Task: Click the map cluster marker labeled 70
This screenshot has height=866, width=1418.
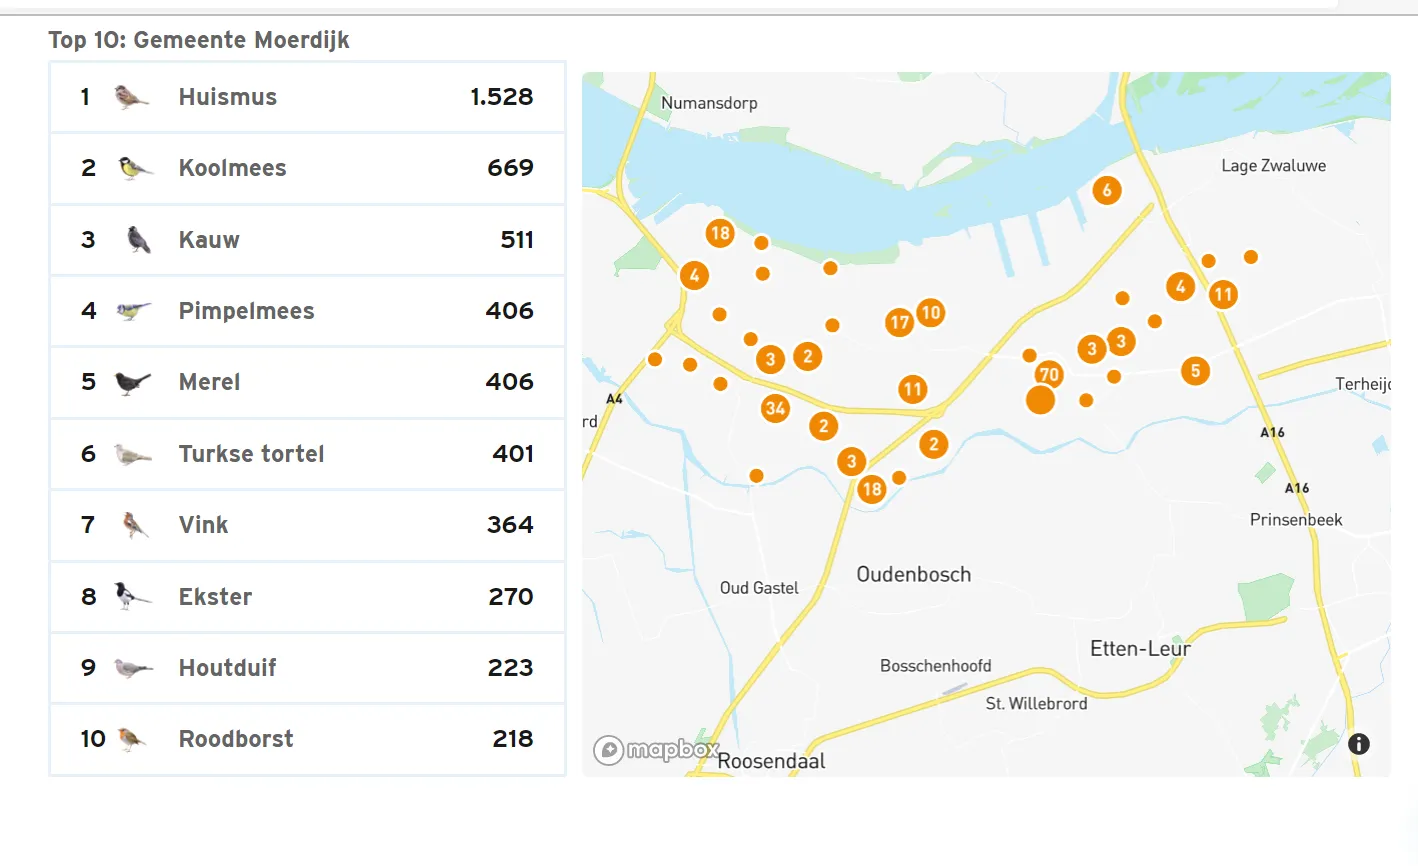Action: pos(1049,375)
